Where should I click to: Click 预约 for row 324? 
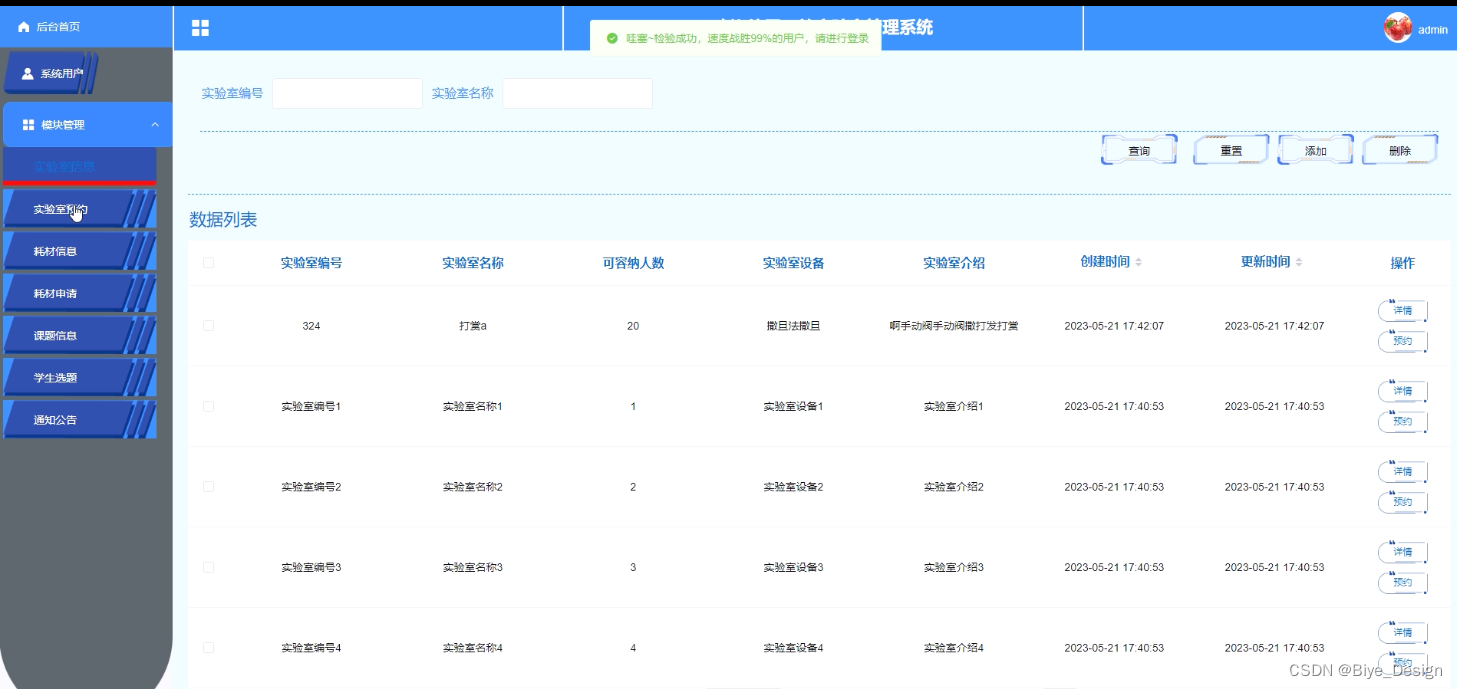pyautogui.click(x=1403, y=342)
